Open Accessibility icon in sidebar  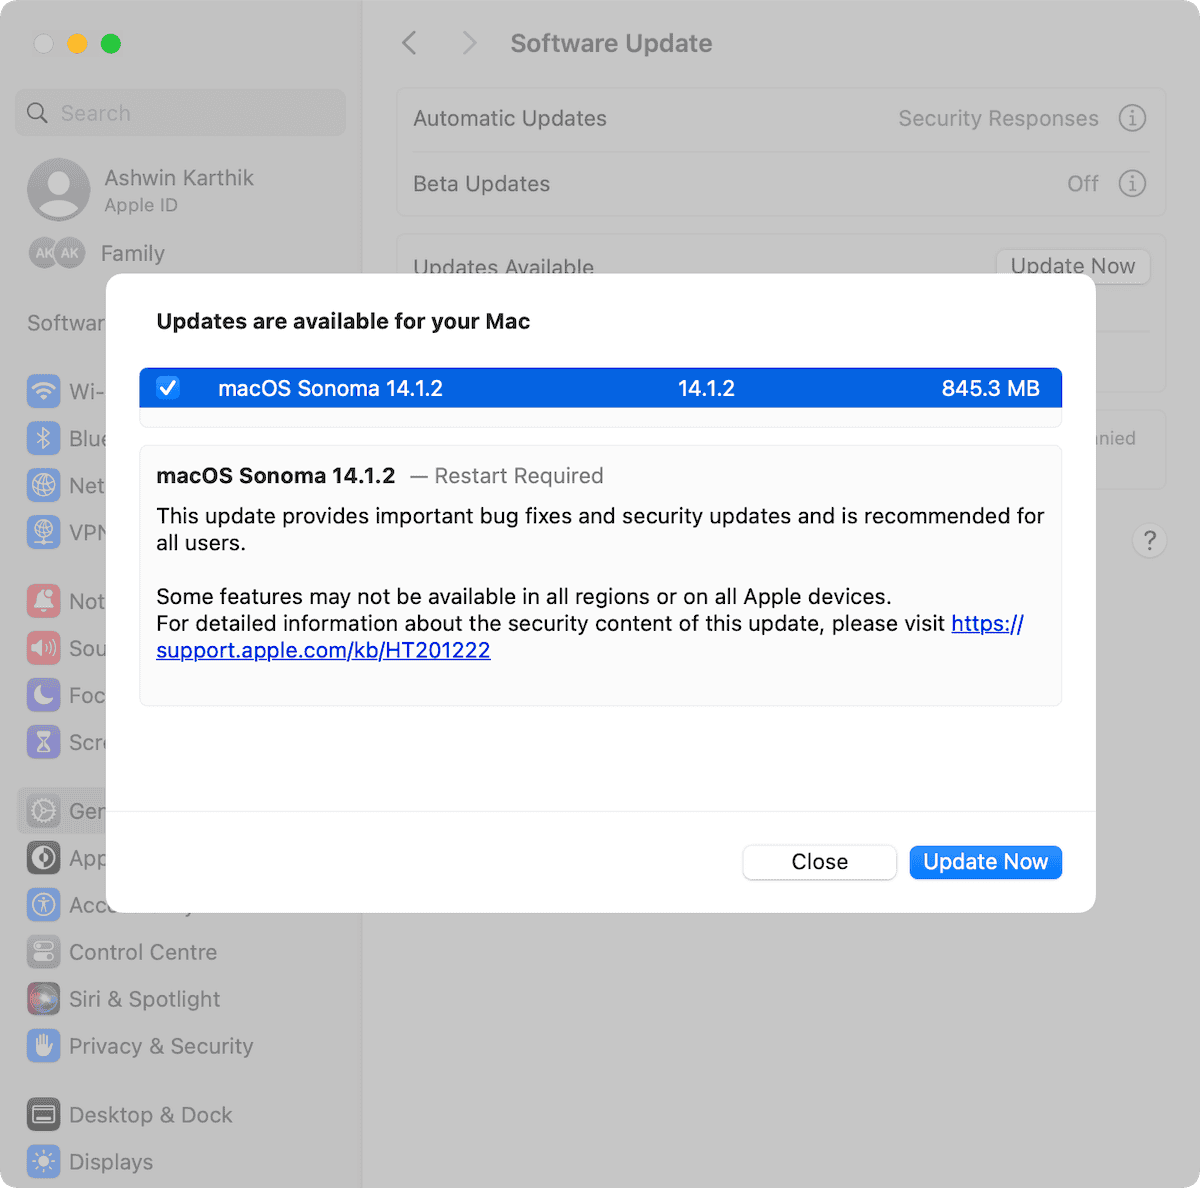(x=43, y=905)
